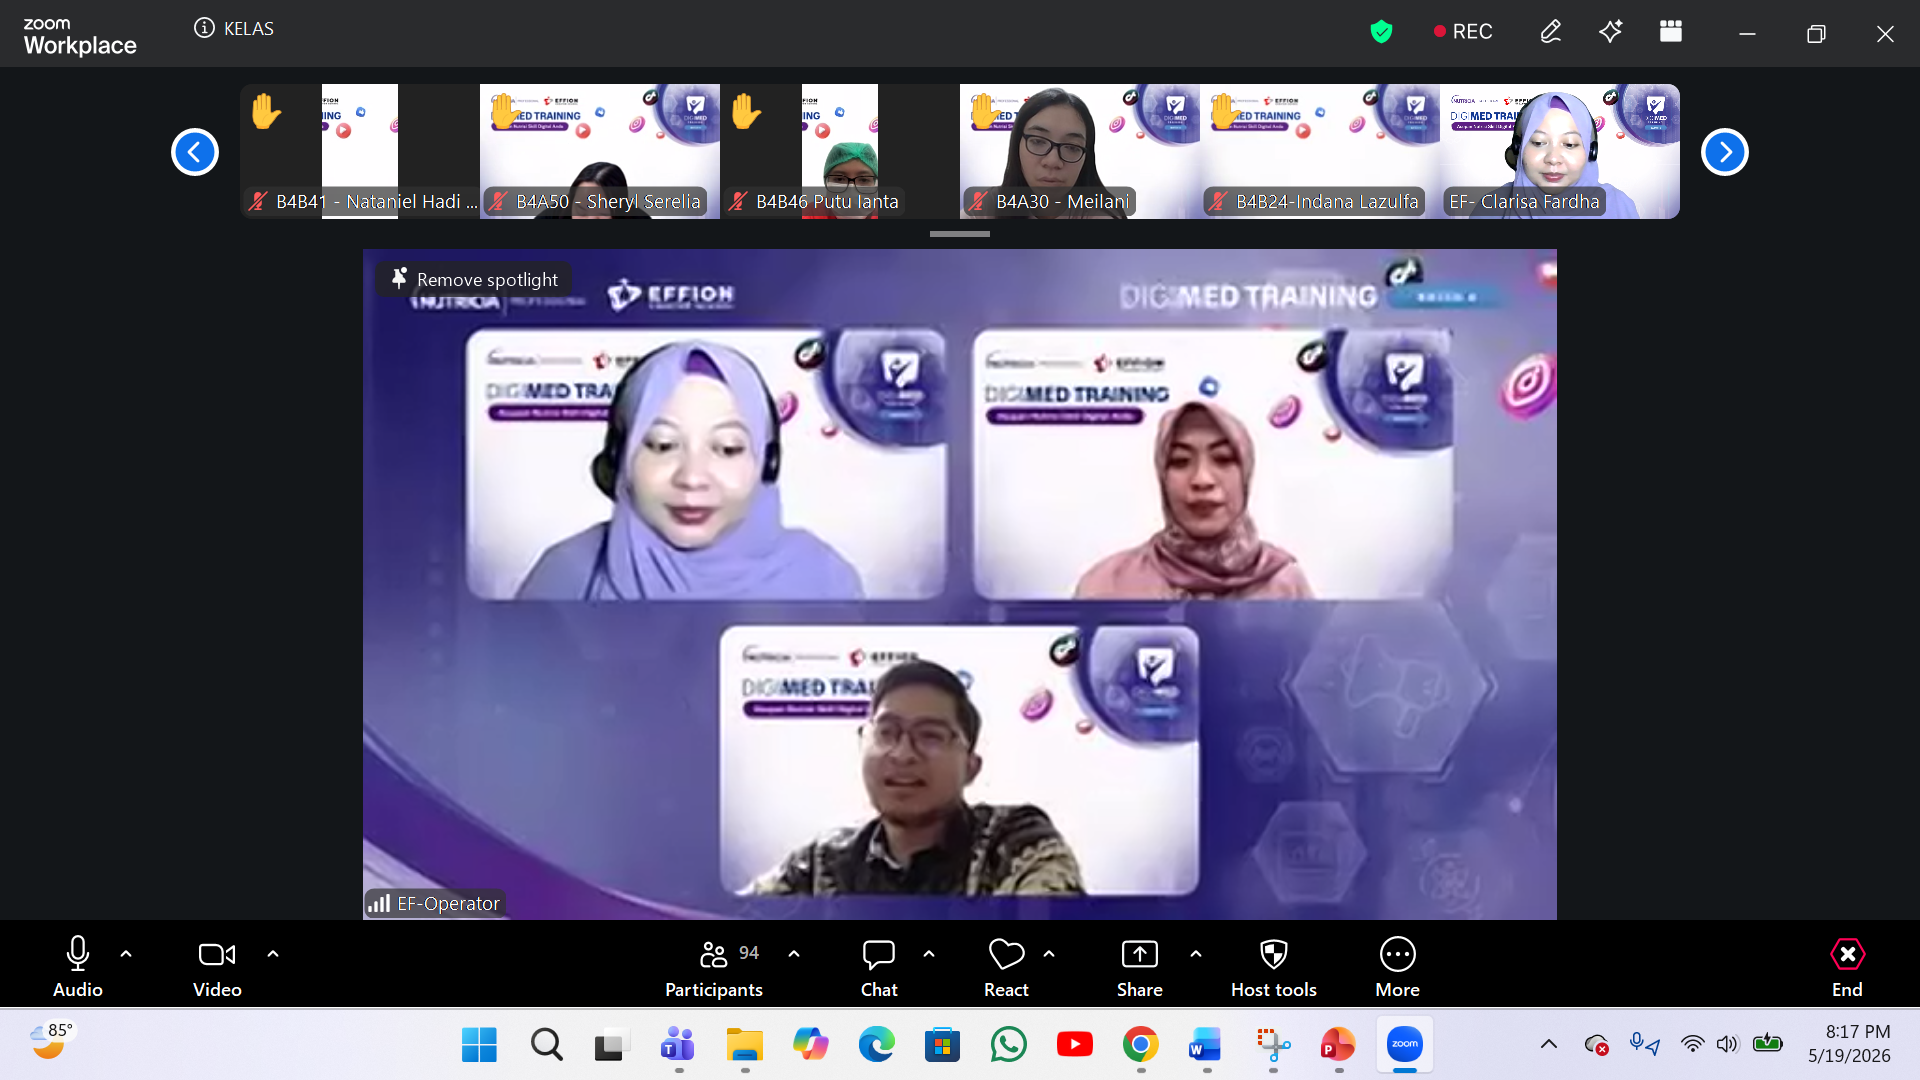Screen dimensions: 1920x1080
Task: Expand Audio options arrow
Action: 126,954
